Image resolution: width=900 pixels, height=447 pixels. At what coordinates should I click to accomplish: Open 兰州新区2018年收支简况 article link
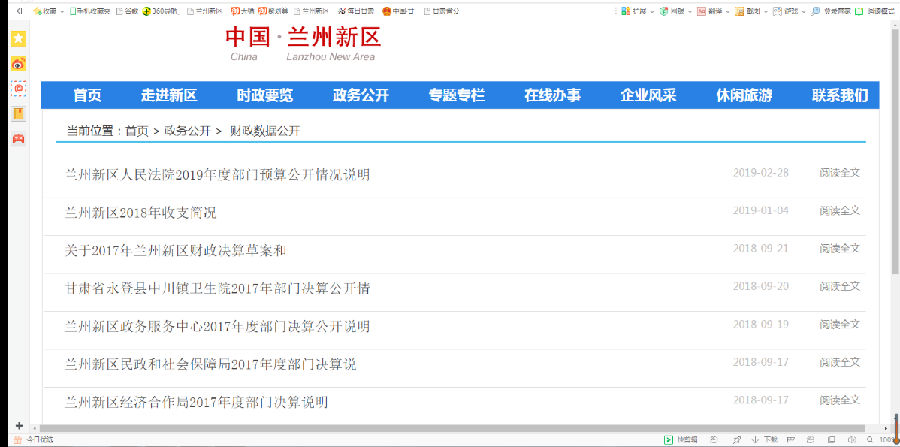[140, 212]
